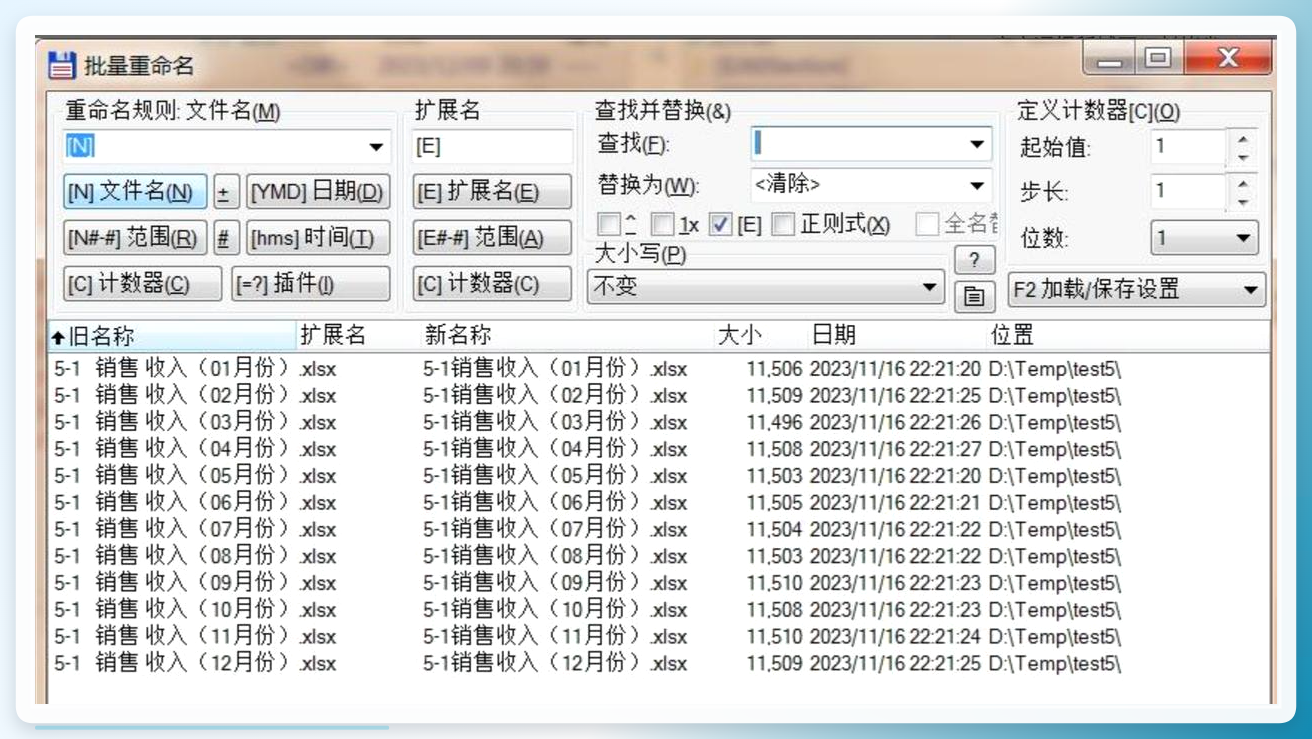This screenshot has height=739, width=1312.
Task: Decrease the 起始值 counter value
Action: (1242, 156)
